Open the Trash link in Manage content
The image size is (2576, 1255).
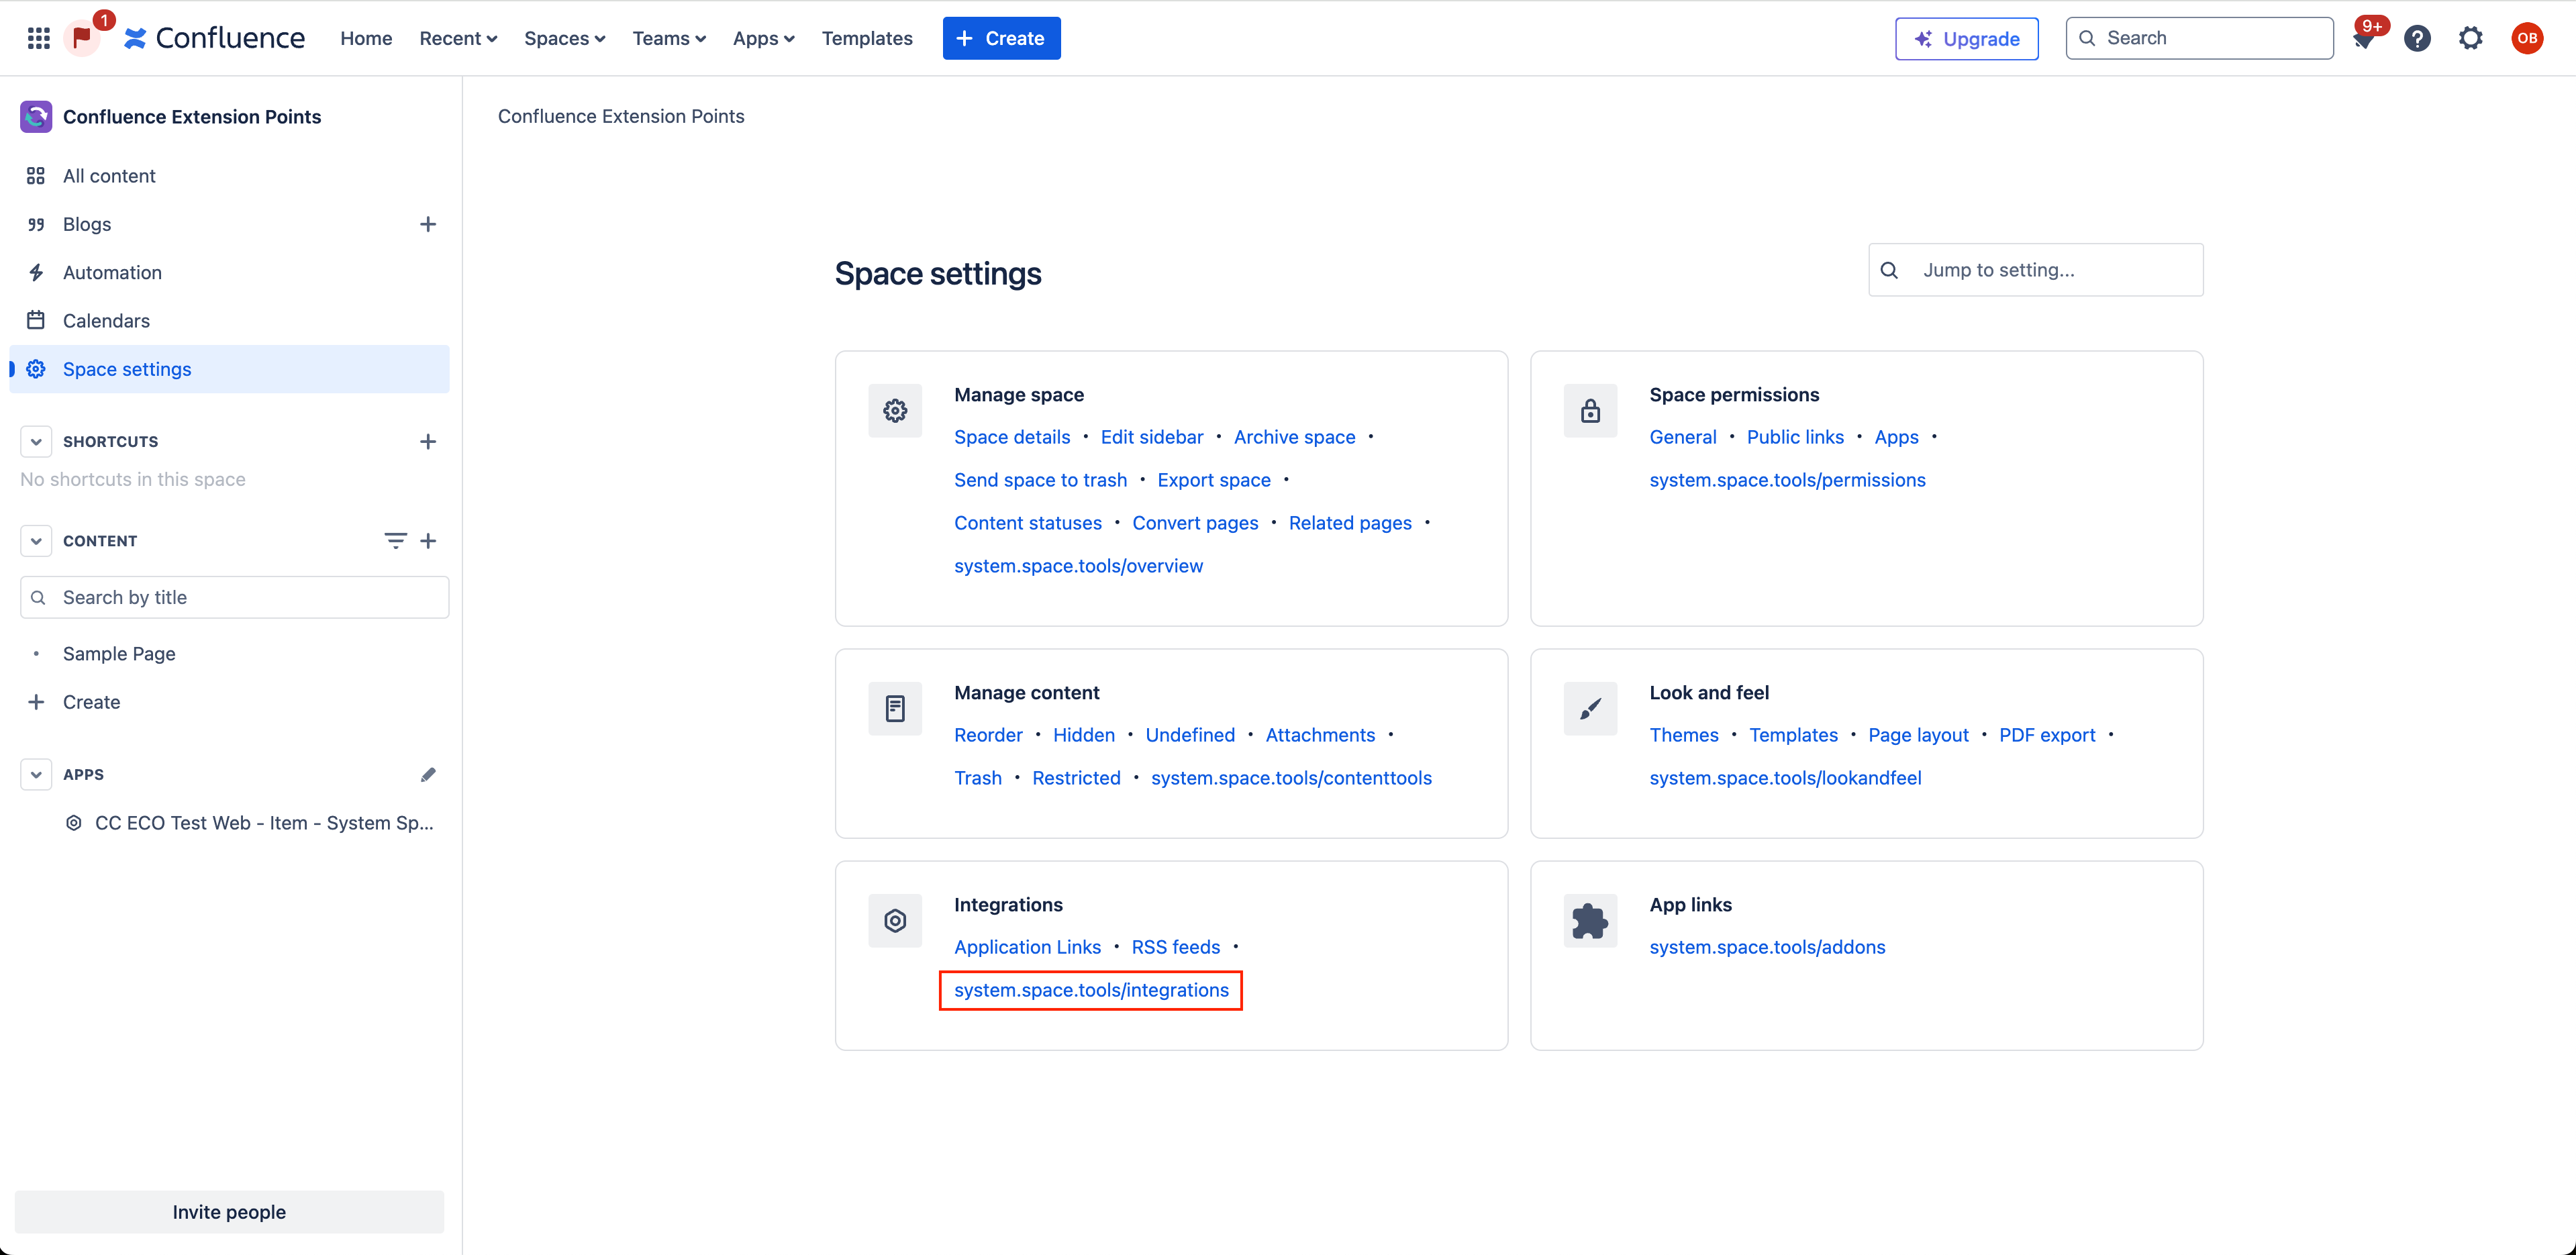coord(978,778)
